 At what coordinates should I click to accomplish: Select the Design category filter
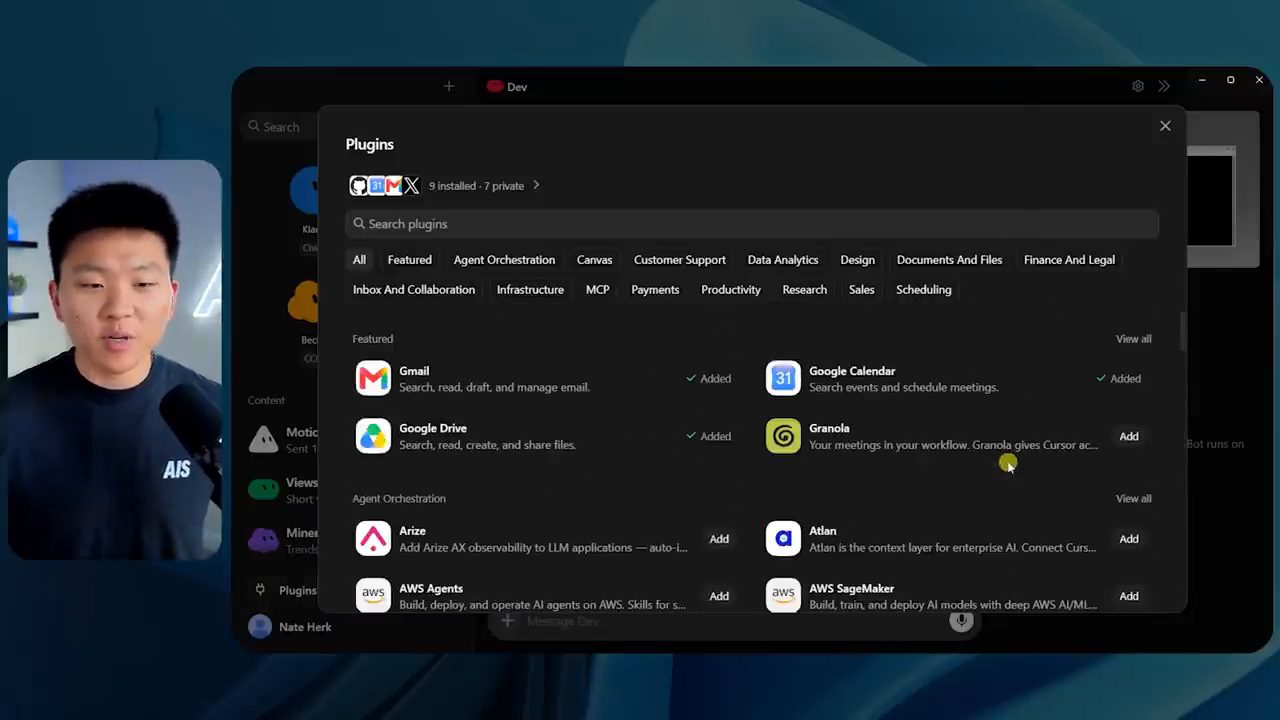click(857, 260)
